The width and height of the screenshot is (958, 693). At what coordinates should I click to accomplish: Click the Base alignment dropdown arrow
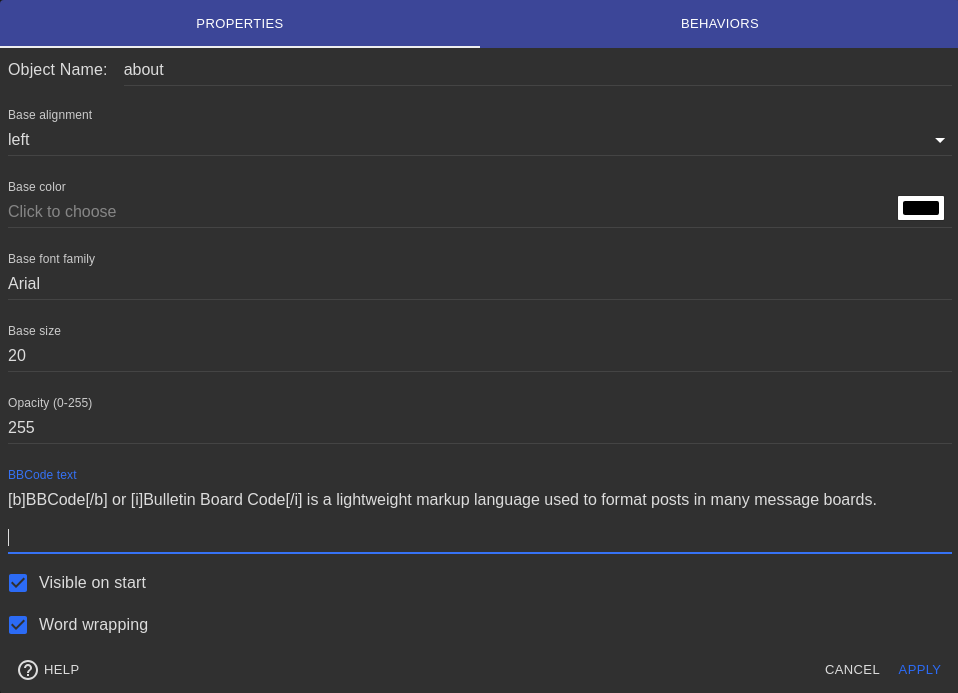pos(939,141)
